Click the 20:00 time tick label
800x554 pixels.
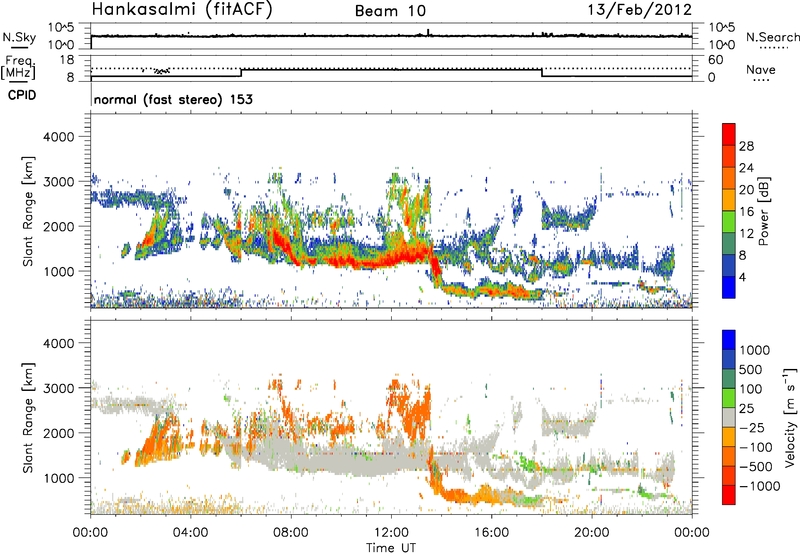[592, 533]
